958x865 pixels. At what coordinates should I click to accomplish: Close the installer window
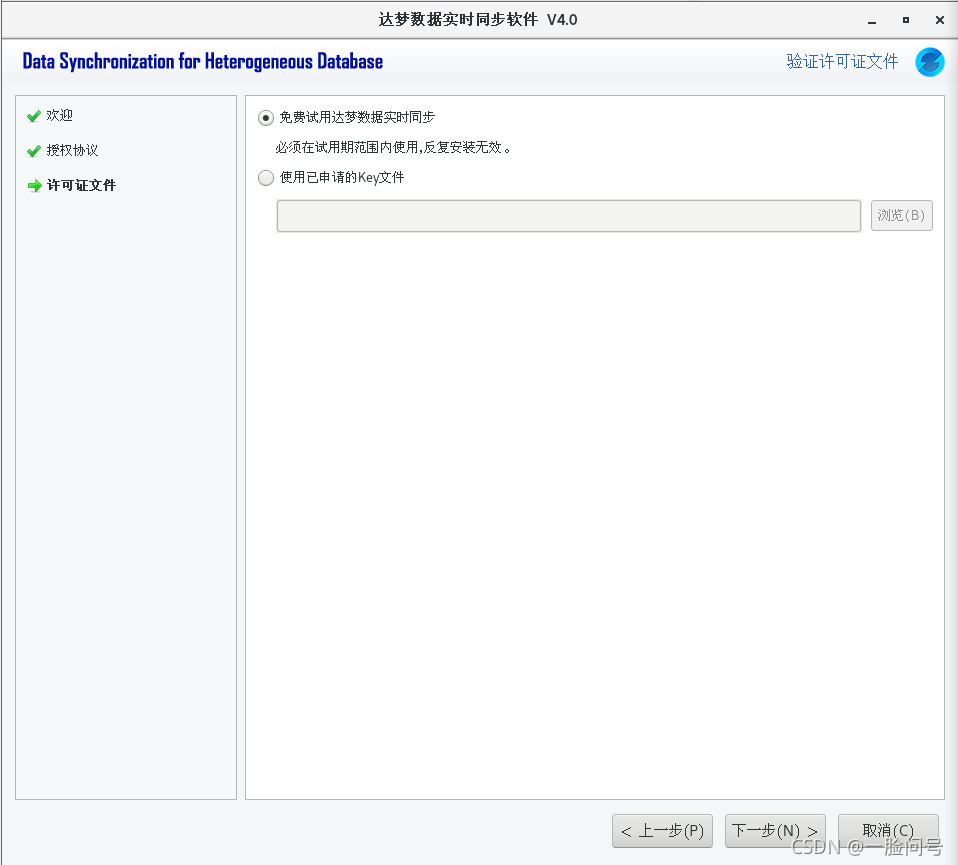(x=940, y=20)
